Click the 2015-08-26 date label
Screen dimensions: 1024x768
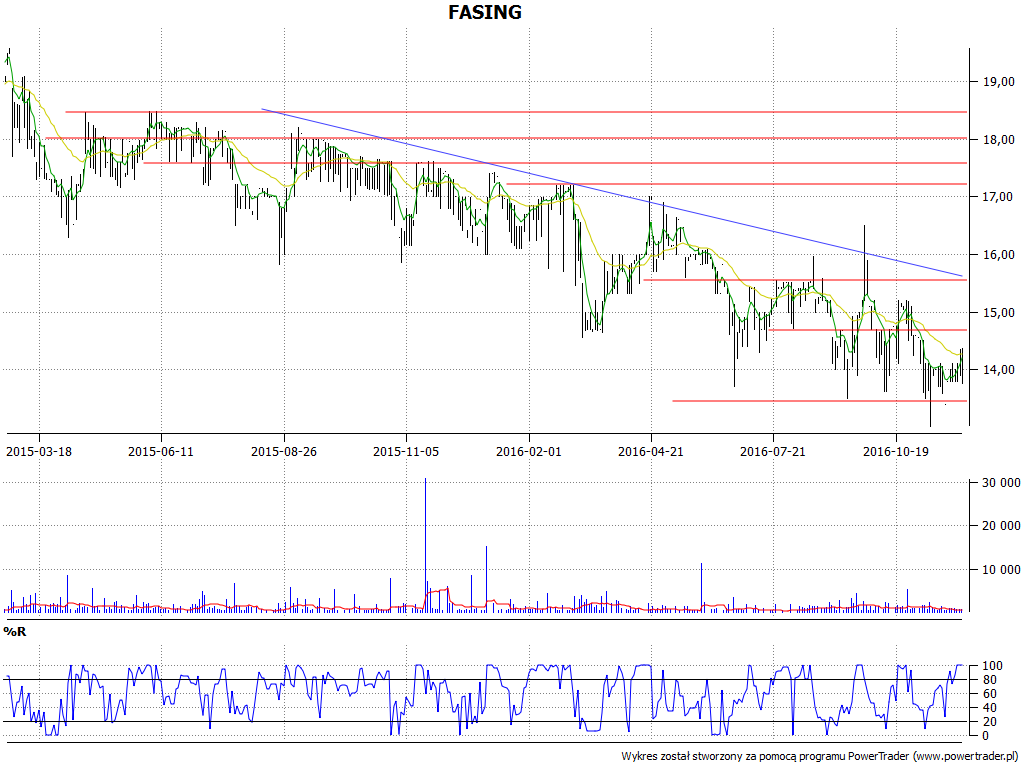(283, 451)
